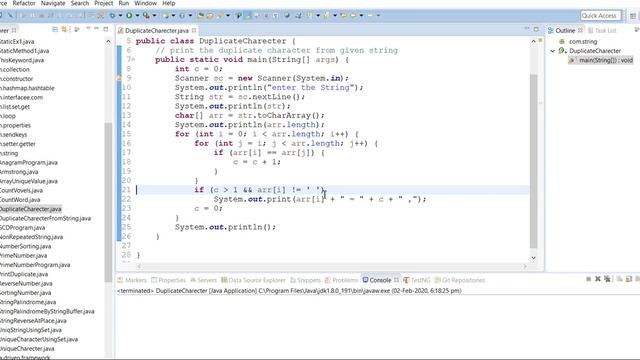Open NonRepeatedString.java in Package Explorer
Screen dimensions: 640x360
(x=31, y=237)
